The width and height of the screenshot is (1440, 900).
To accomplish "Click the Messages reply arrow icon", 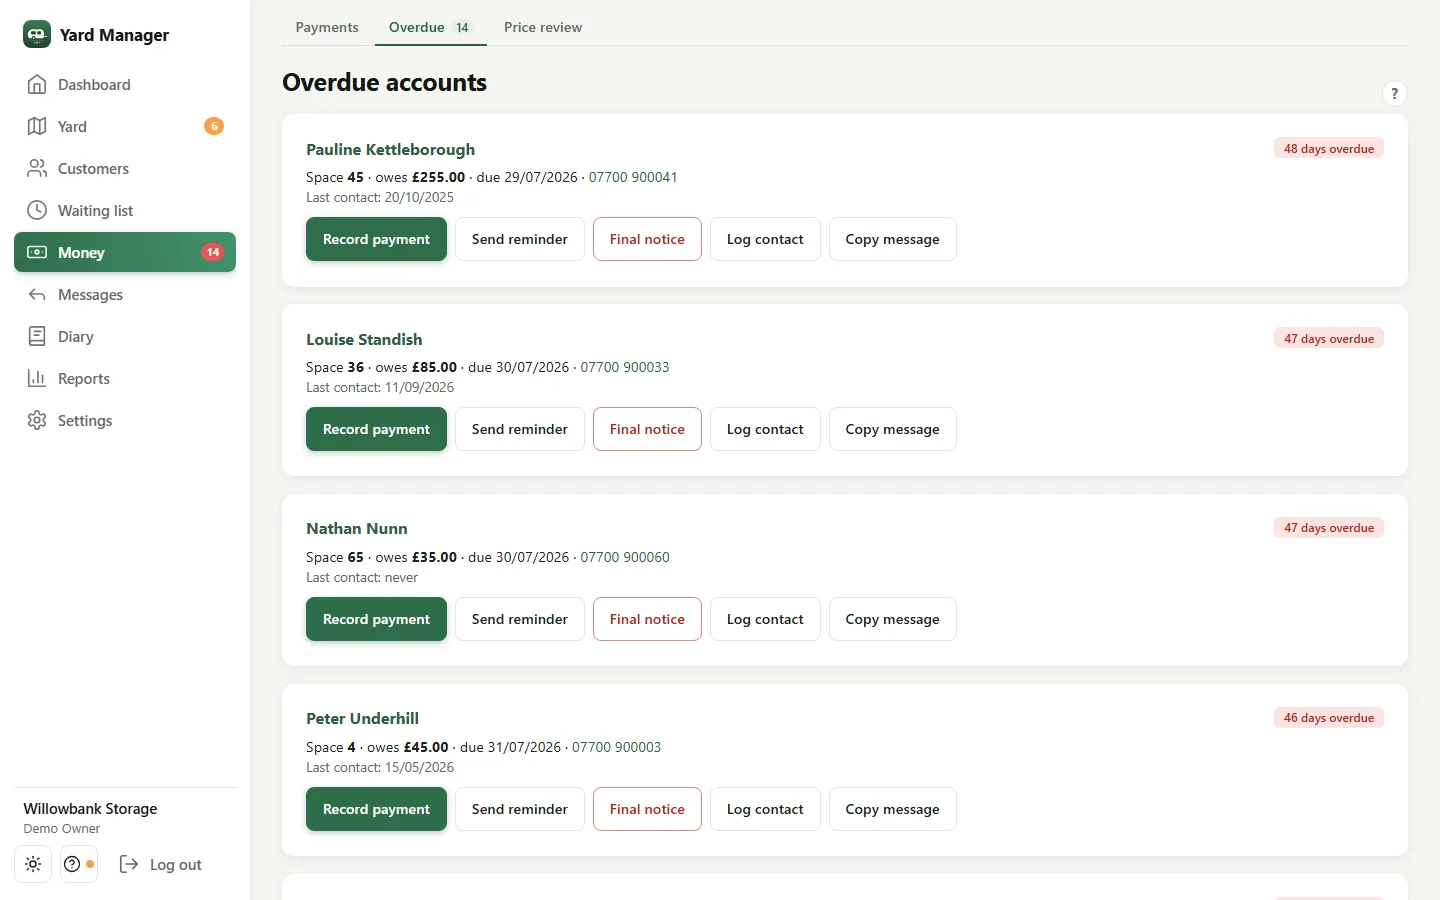I will 37,295.
